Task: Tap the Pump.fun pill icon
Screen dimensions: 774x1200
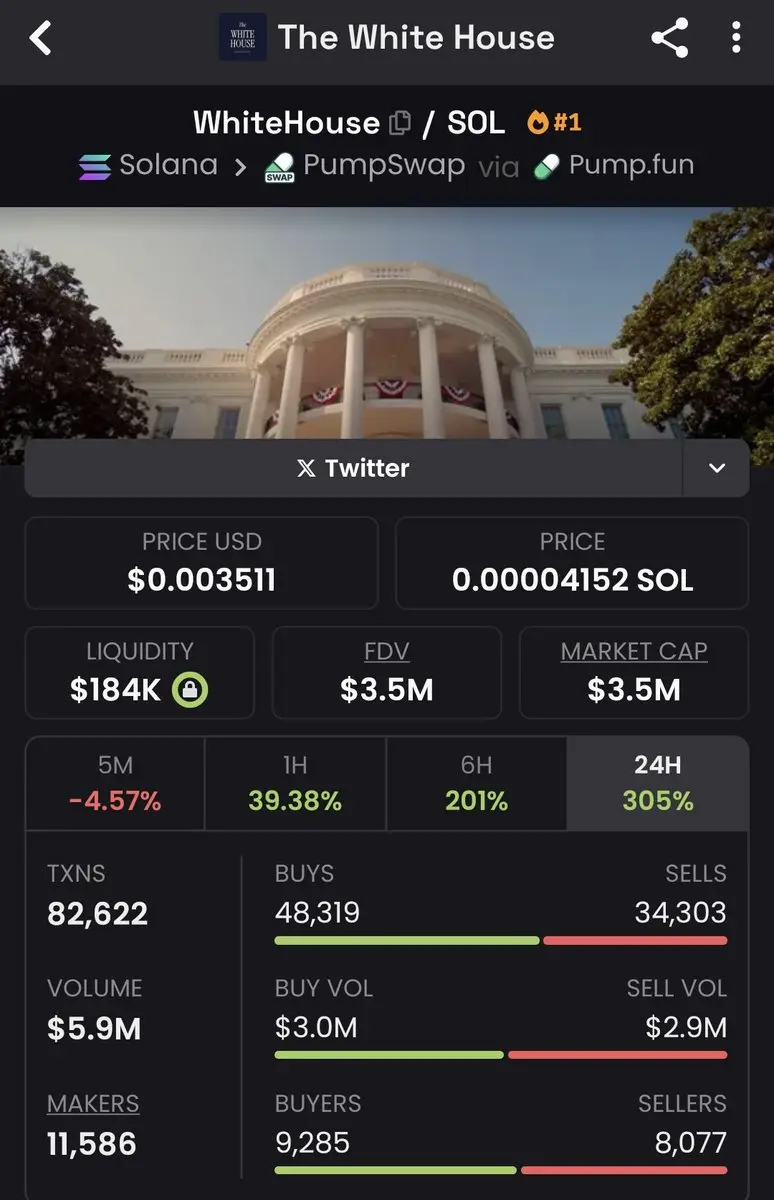Action: pos(546,166)
